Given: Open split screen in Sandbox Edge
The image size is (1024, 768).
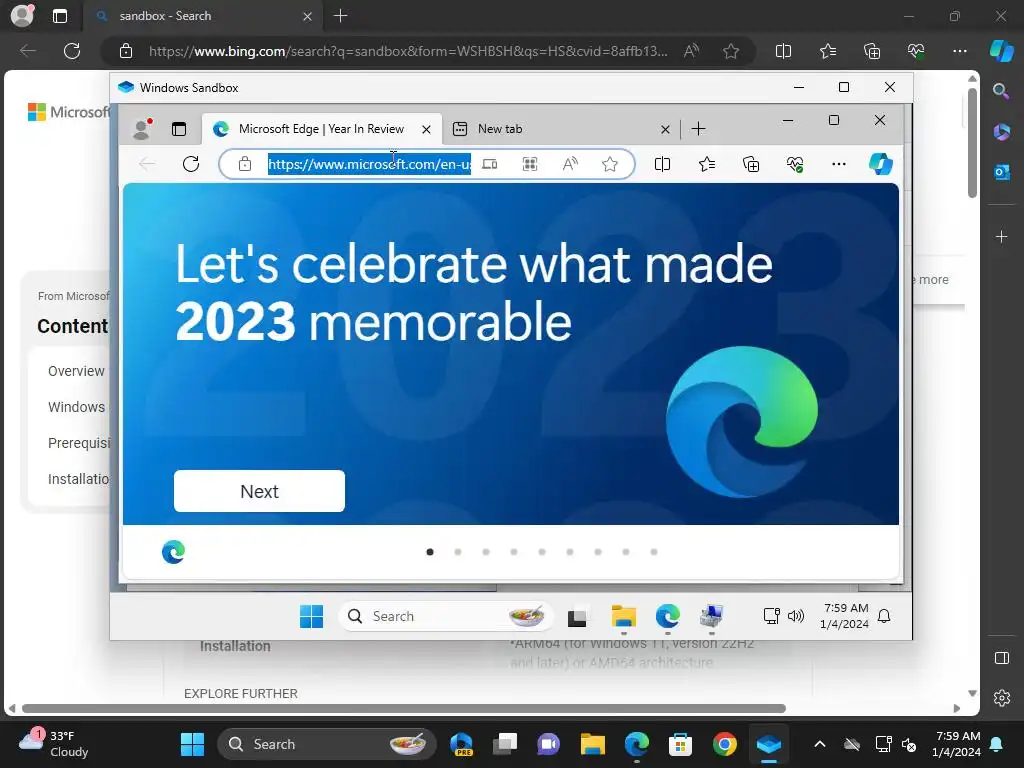Looking at the screenshot, I should coord(662,164).
